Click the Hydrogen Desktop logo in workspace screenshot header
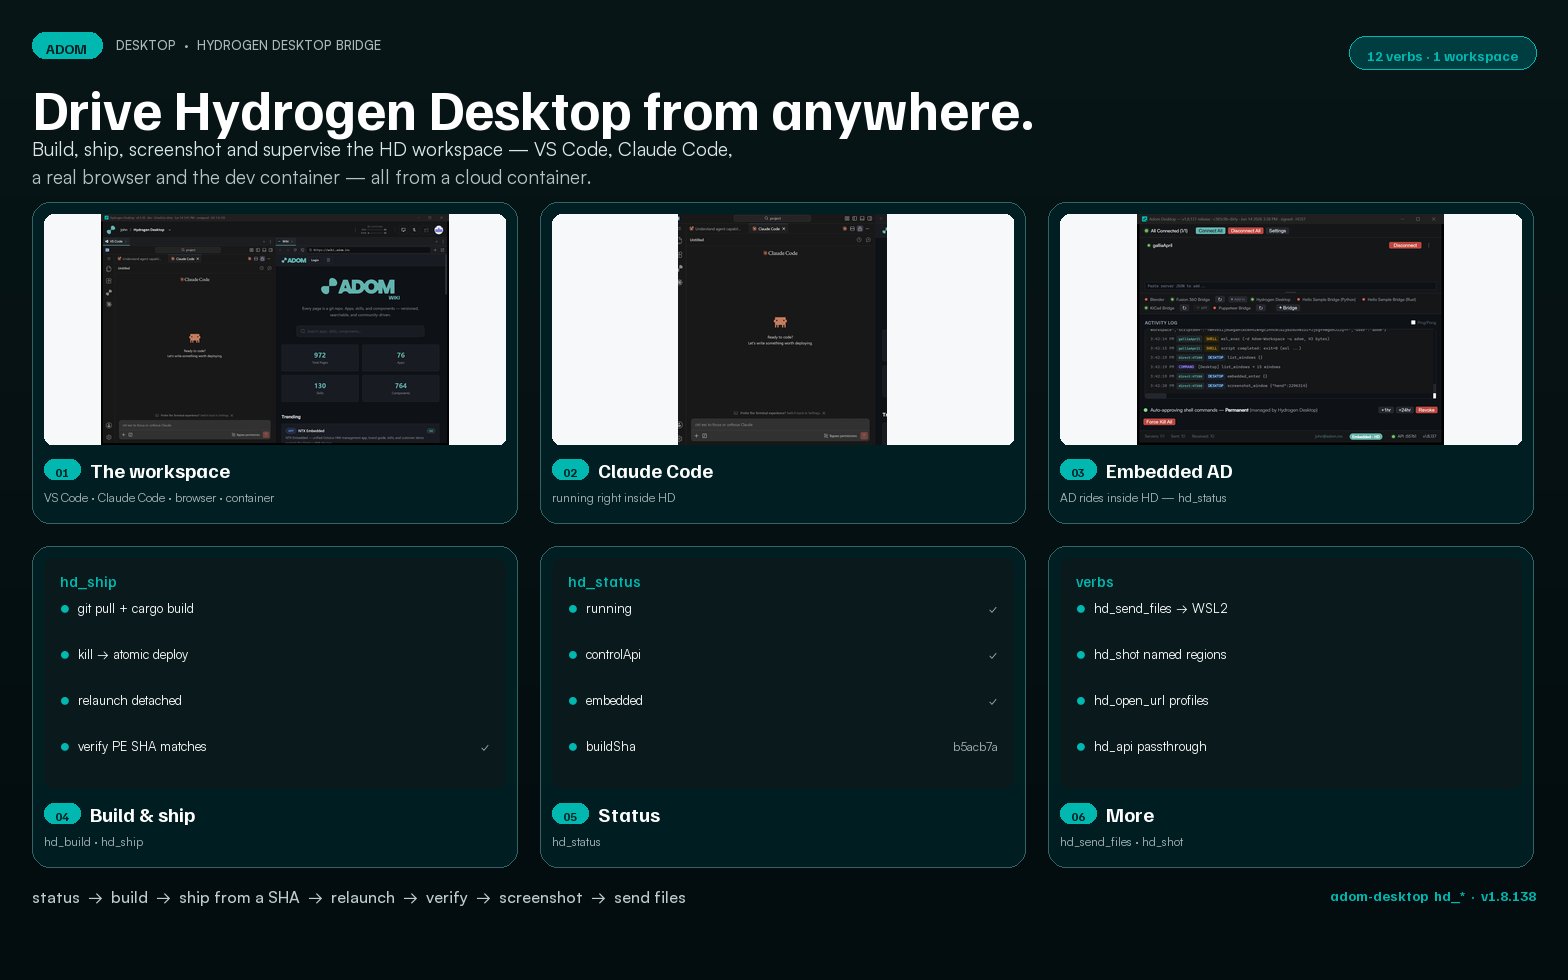 click(110, 230)
